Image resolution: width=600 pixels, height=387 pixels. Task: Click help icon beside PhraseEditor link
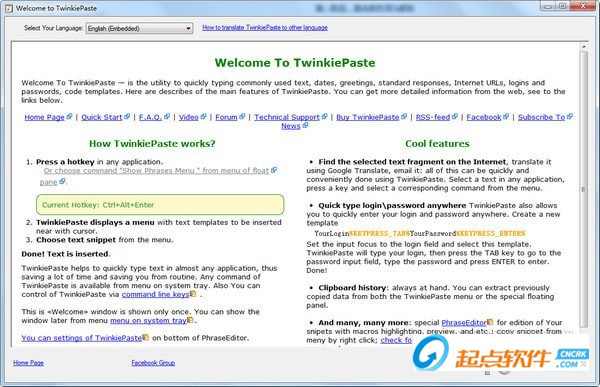tap(490, 322)
